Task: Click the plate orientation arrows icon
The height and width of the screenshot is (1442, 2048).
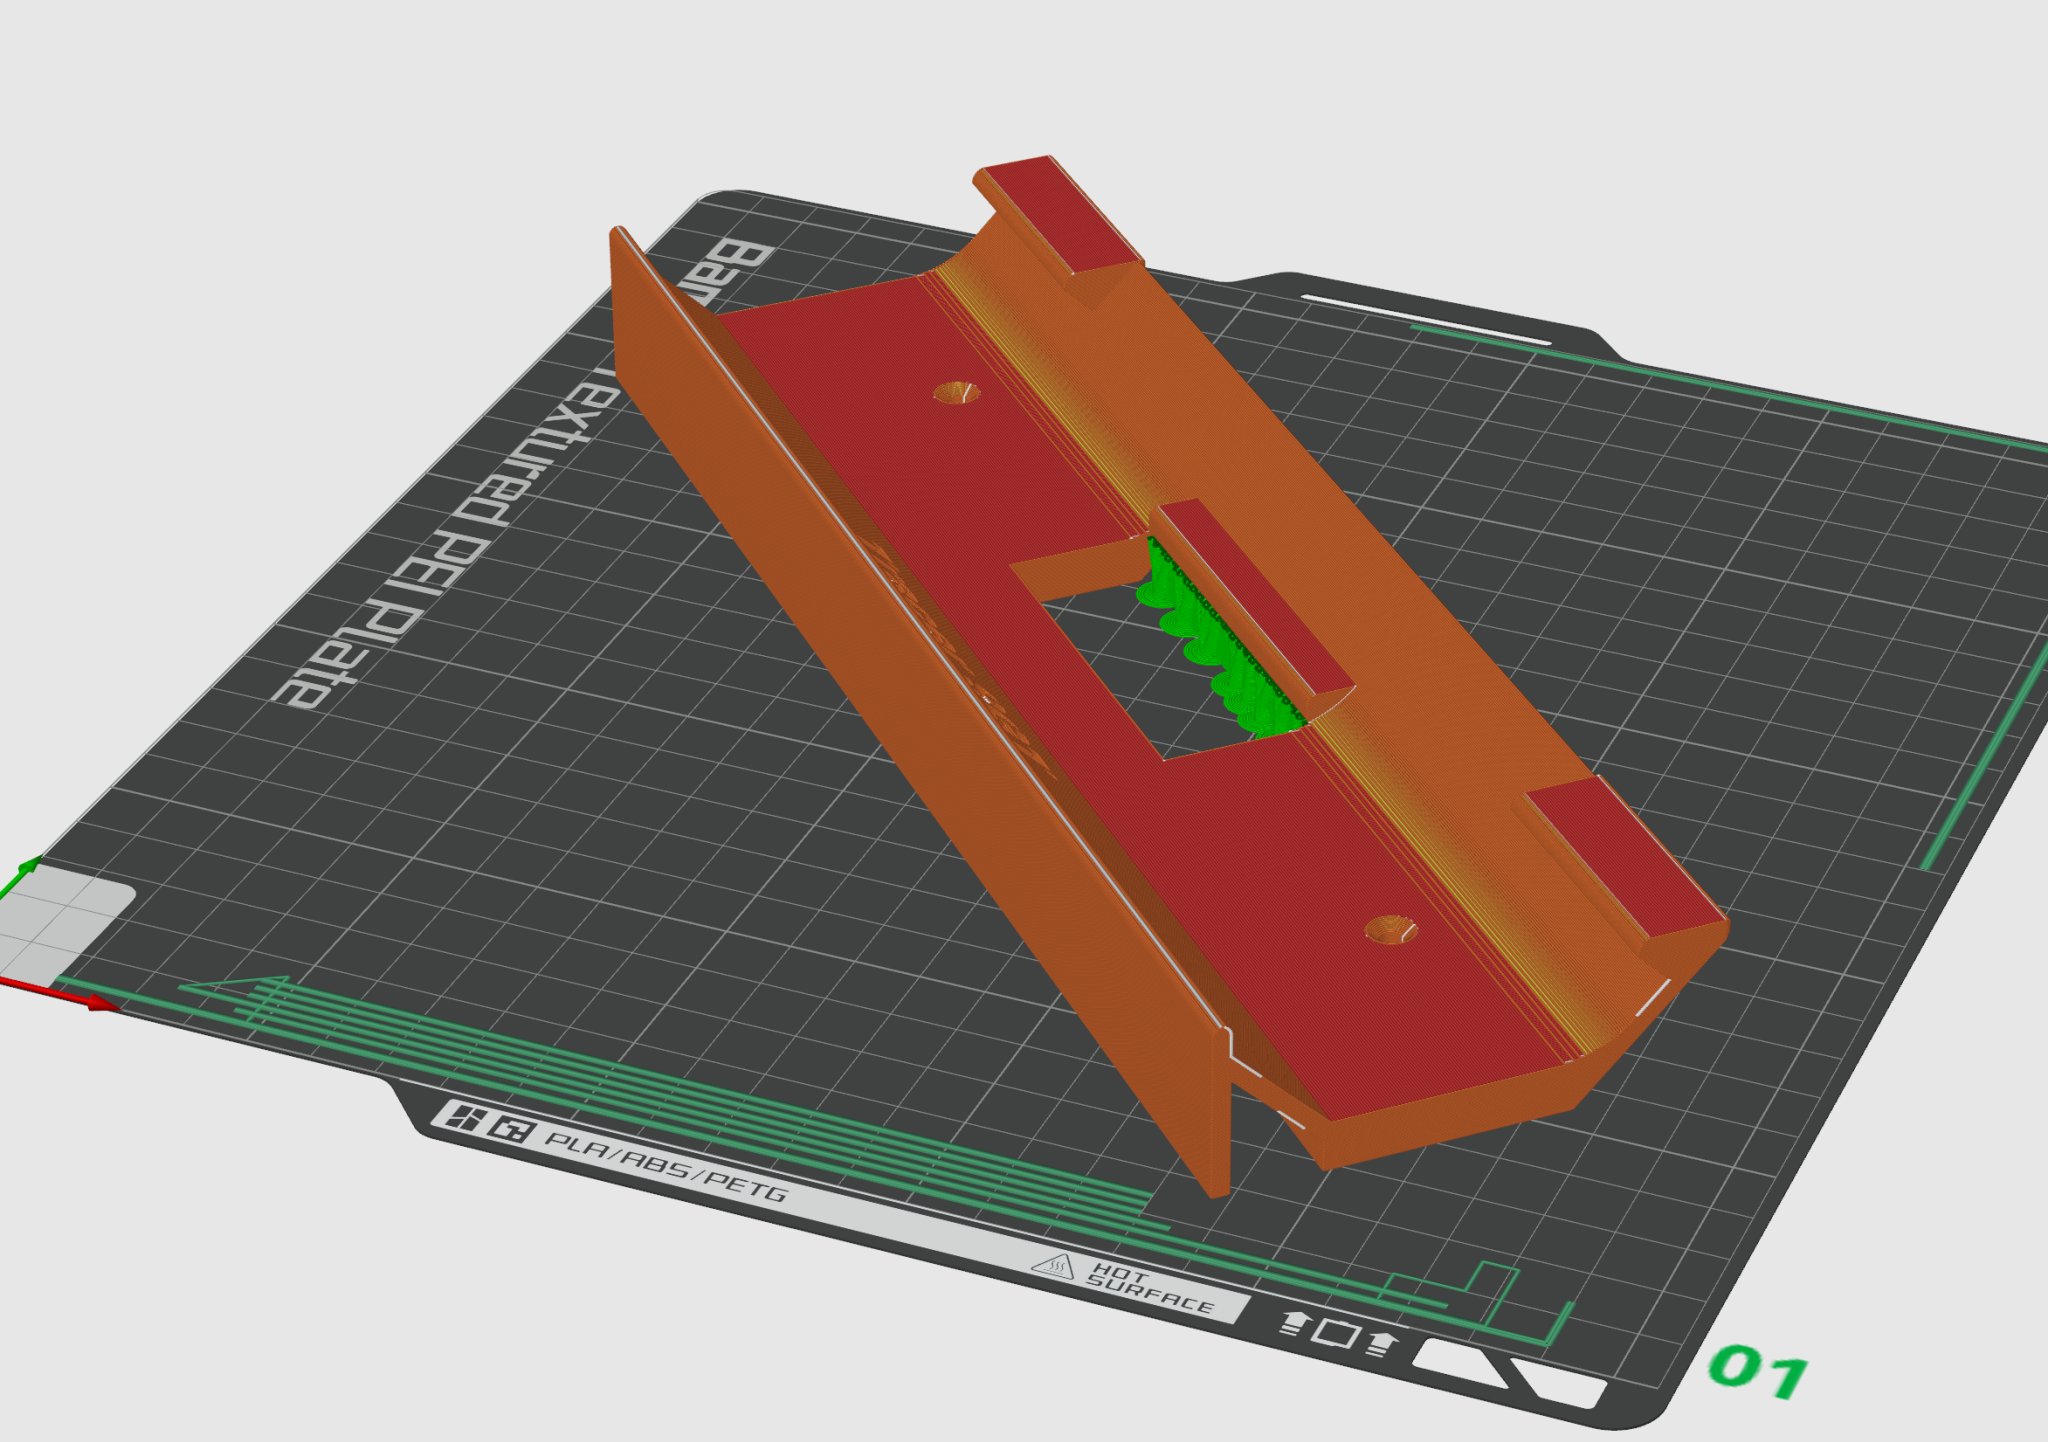Action: 1337,1333
